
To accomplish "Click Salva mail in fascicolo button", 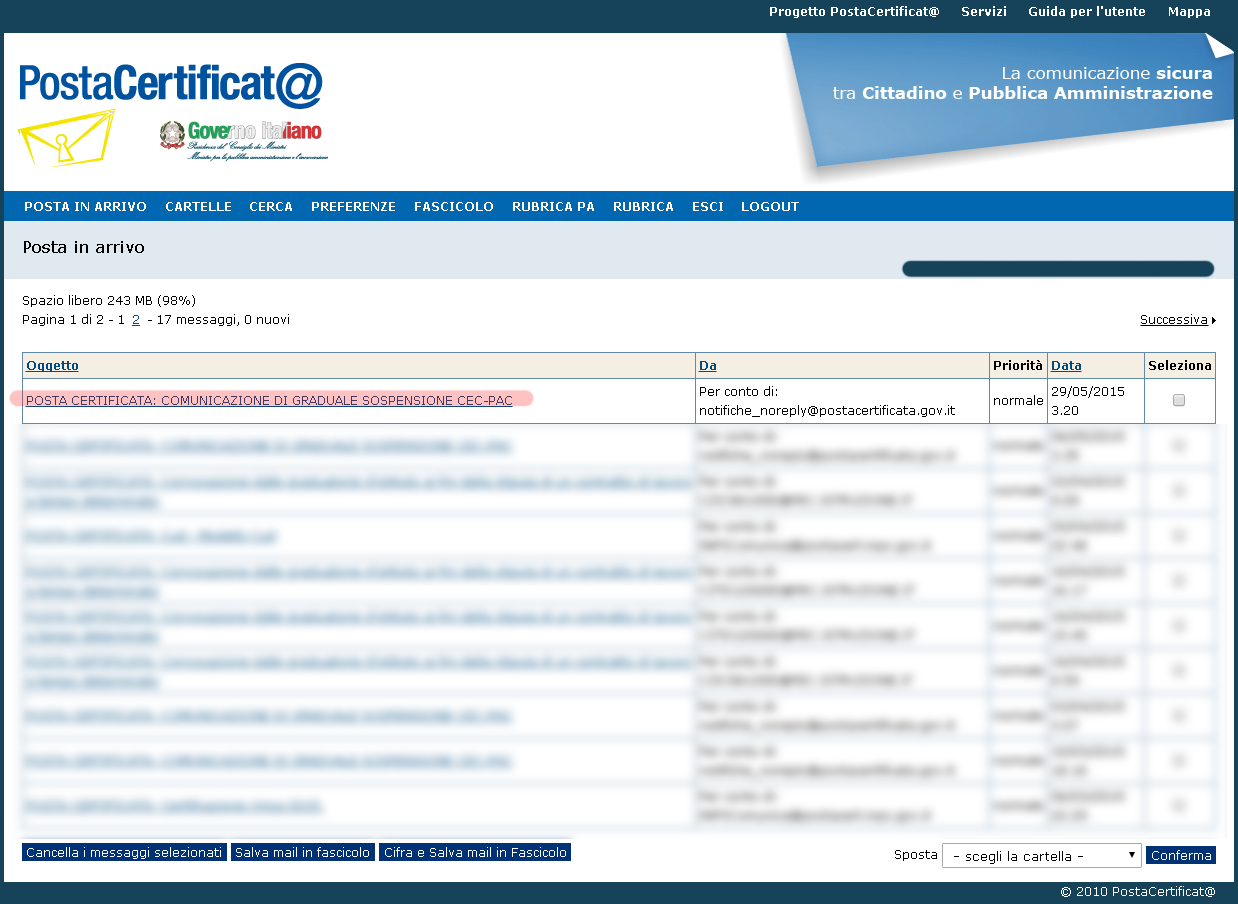I will click(303, 853).
